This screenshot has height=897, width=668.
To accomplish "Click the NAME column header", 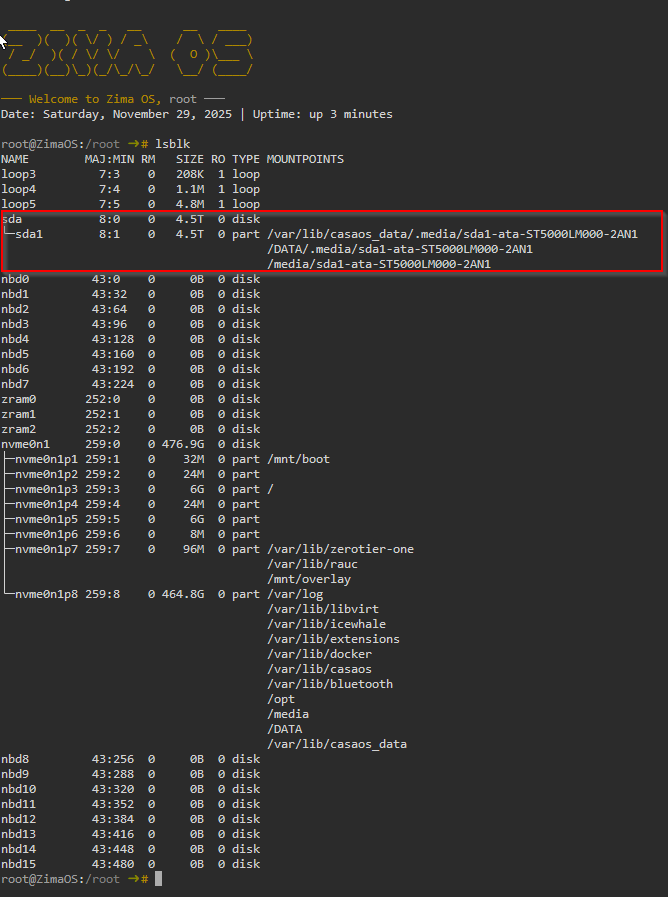I will pos(15,159).
